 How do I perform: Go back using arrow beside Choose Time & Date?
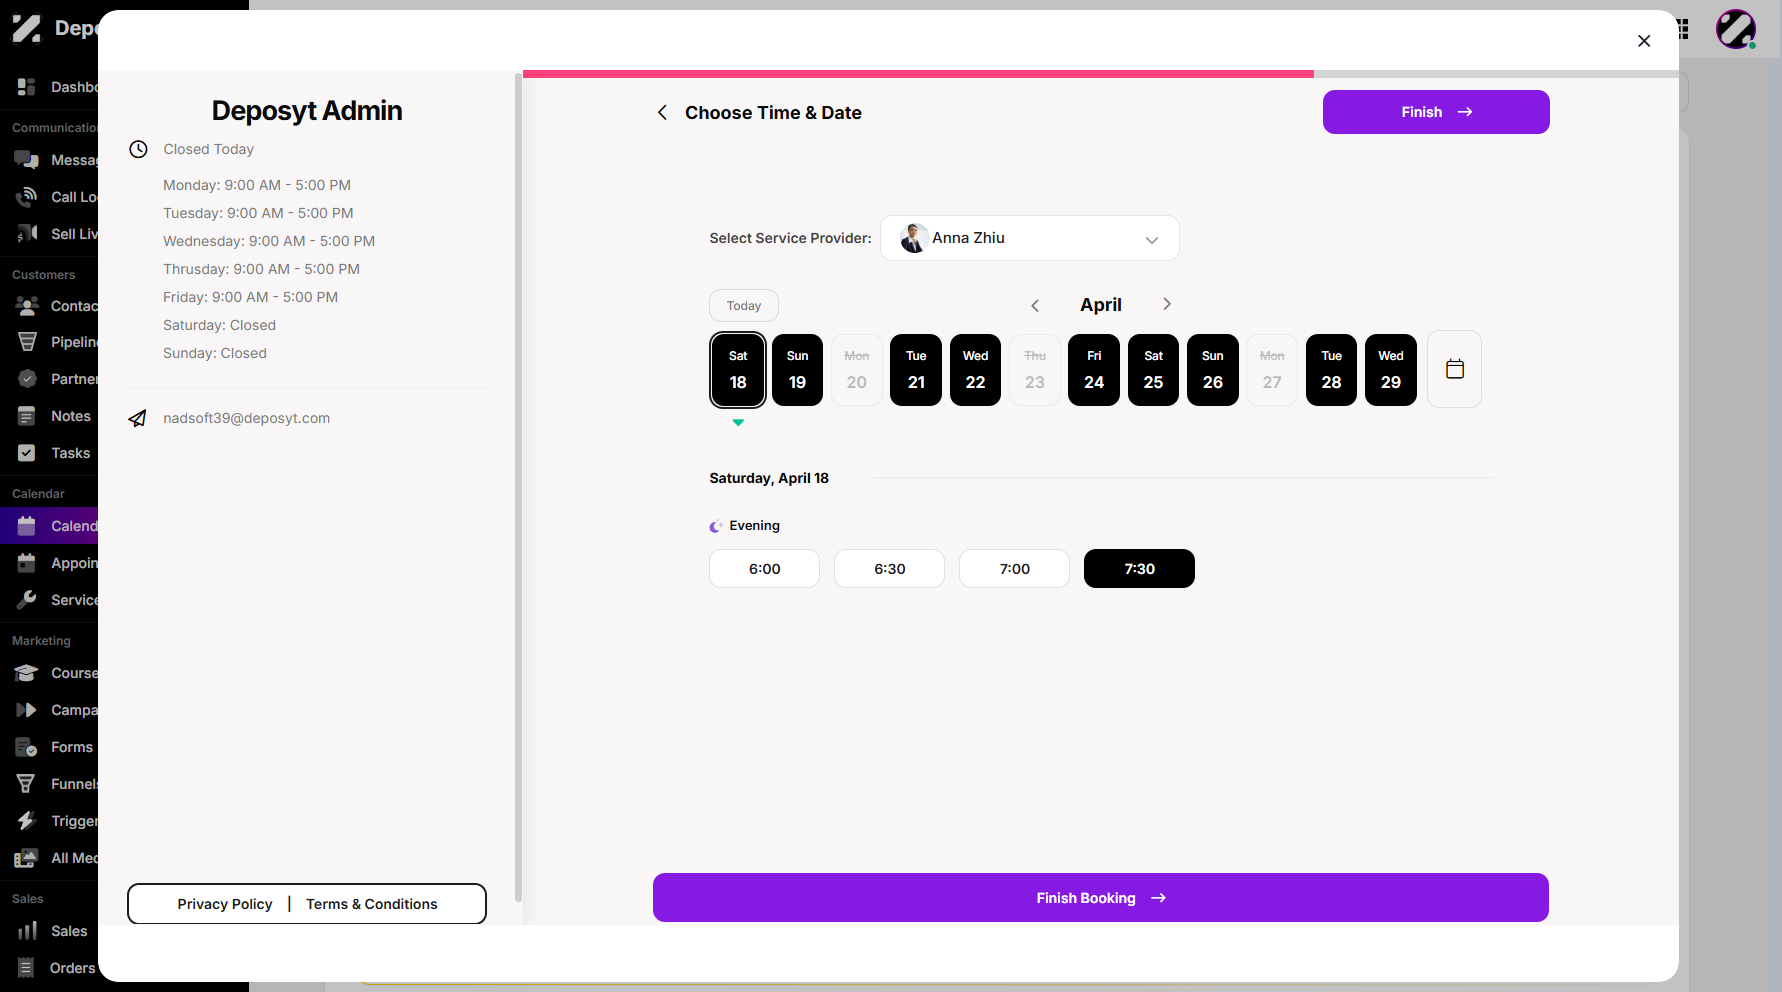pos(662,113)
